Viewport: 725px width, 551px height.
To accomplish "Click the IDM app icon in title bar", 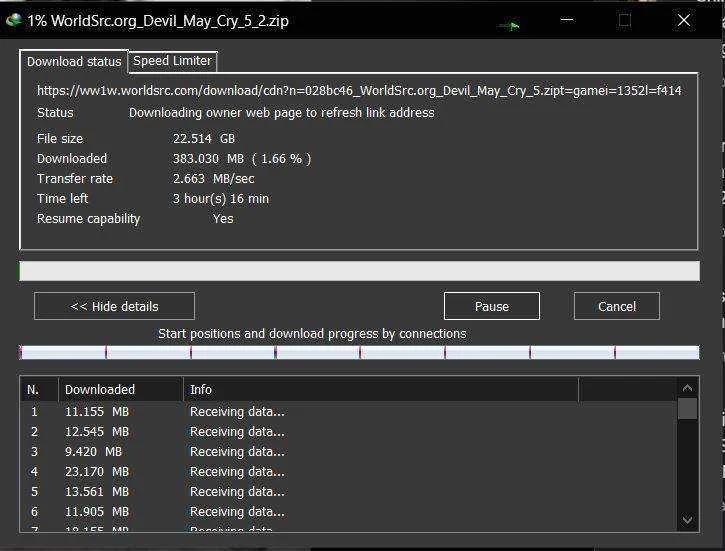I will click(x=14, y=20).
